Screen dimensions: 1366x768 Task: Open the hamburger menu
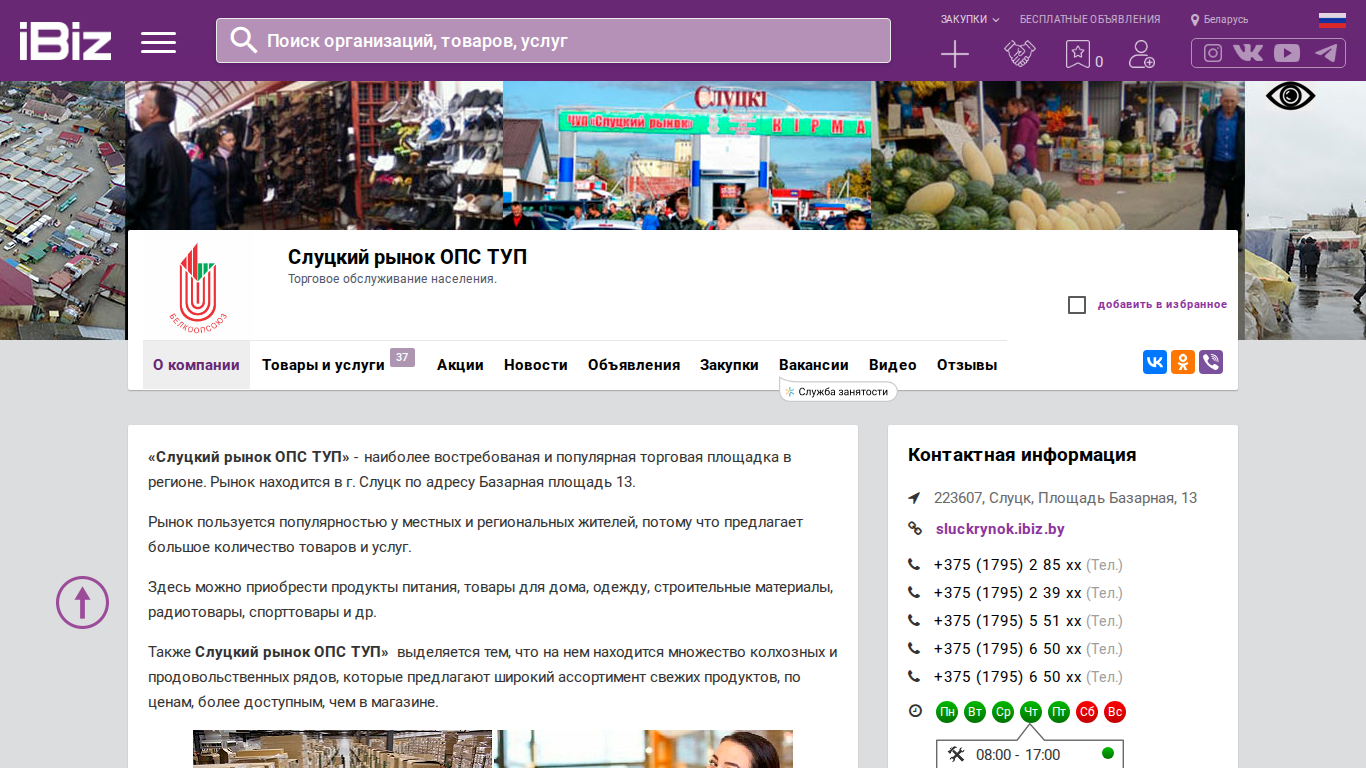(x=158, y=42)
